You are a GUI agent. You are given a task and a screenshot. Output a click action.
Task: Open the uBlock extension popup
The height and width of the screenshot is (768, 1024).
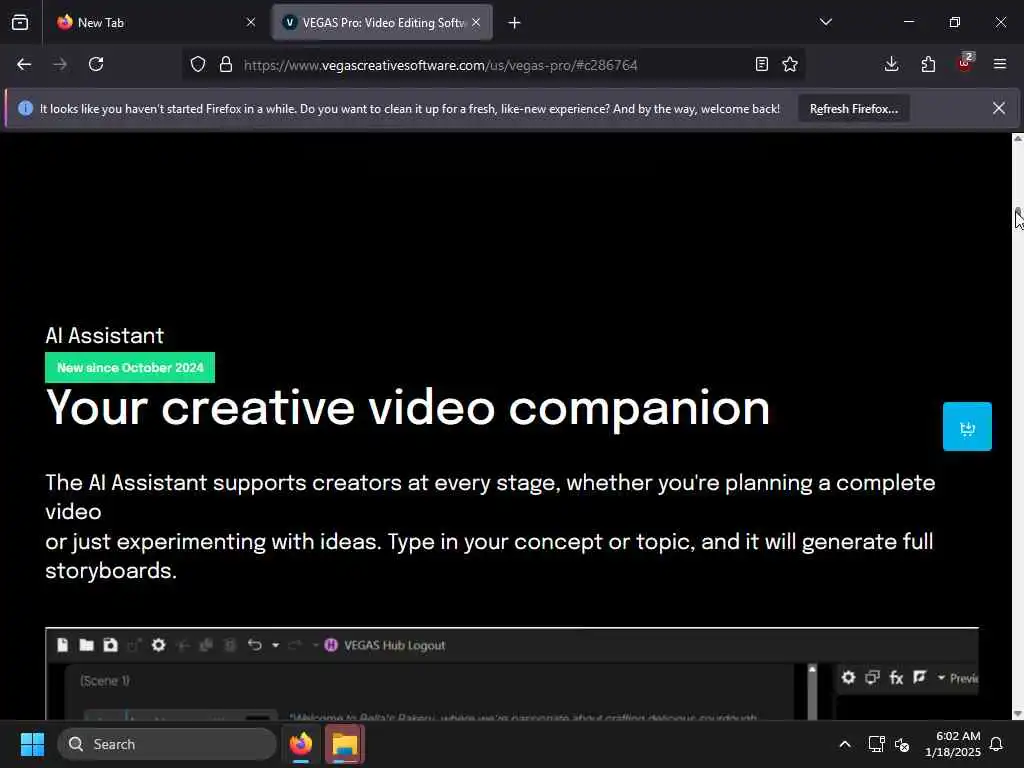(x=965, y=63)
